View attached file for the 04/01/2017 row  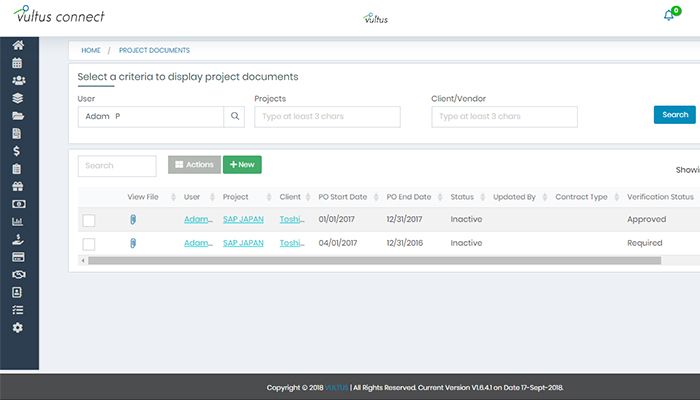pyautogui.click(x=133, y=243)
